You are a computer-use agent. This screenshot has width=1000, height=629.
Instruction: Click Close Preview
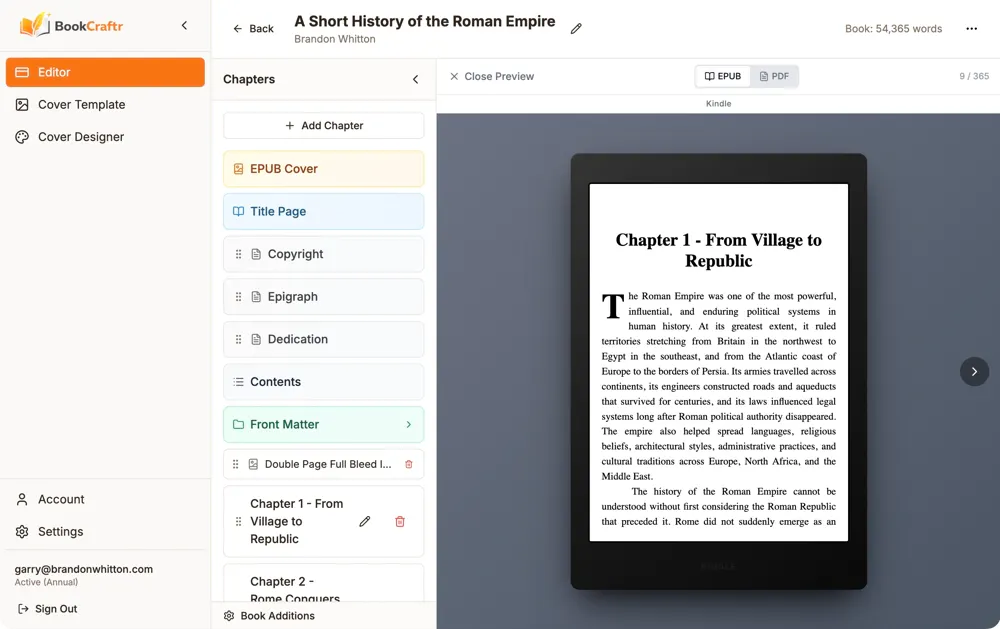point(492,77)
